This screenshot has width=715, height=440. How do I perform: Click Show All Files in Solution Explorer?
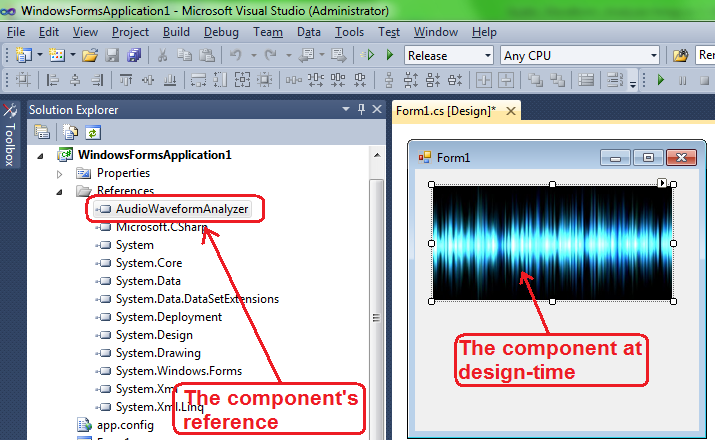tap(69, 131)
